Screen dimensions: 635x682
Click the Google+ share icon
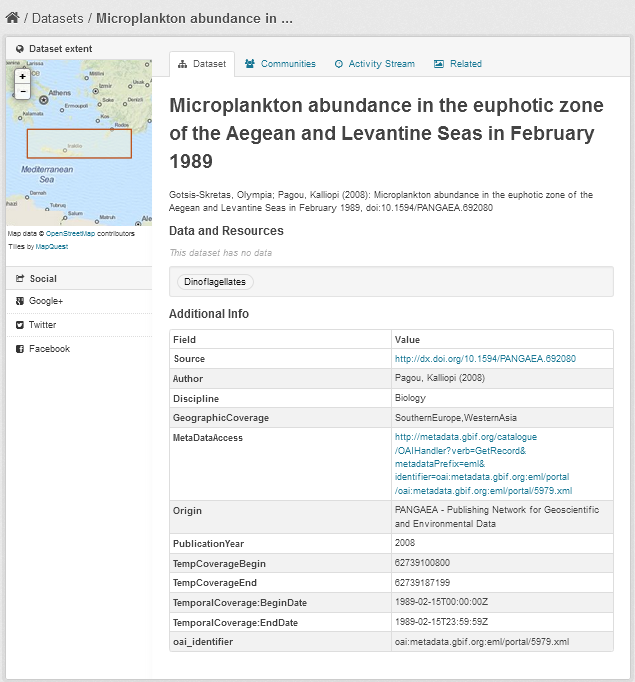point(20,301)
